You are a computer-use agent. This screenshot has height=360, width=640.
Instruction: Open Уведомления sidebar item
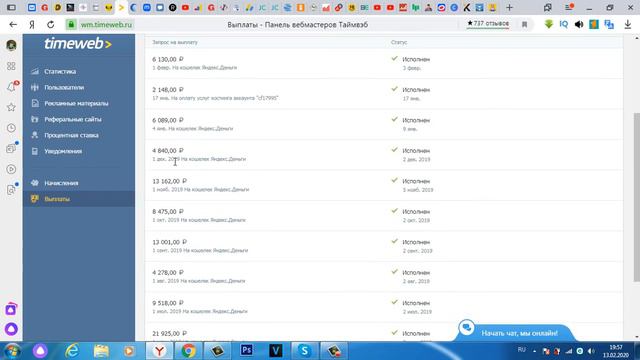(63, 151)
